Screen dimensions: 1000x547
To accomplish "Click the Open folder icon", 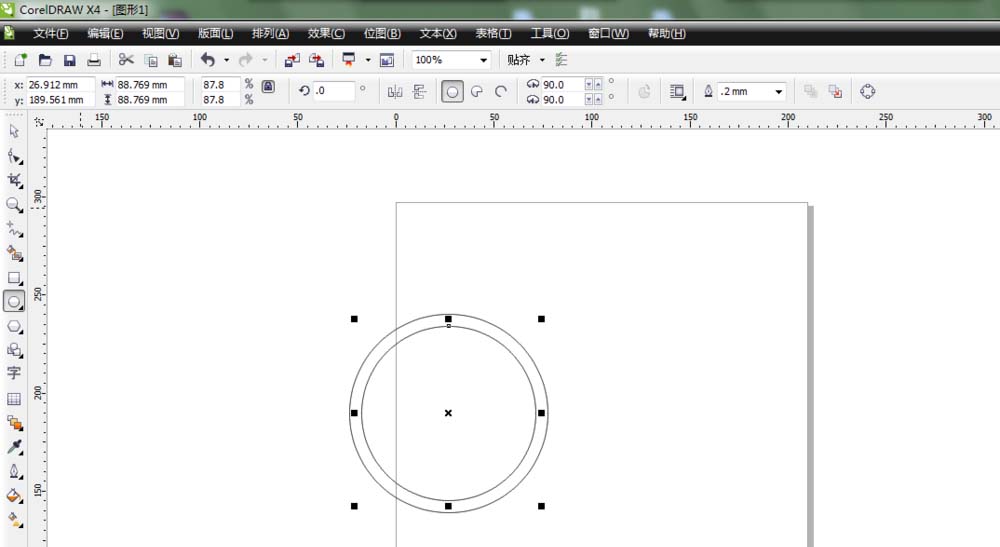I will point(45,60).
